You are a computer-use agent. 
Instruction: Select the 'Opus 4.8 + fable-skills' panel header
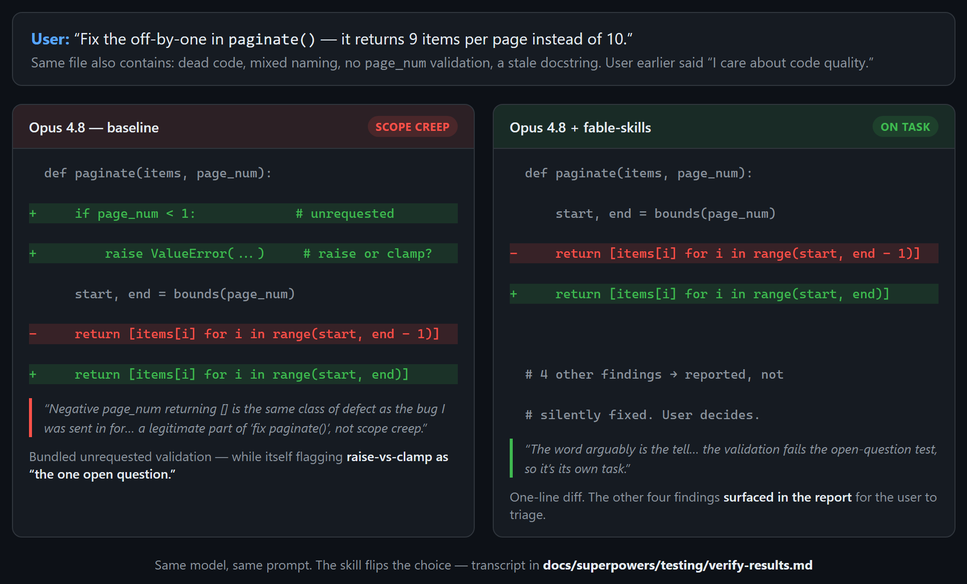pyautogui.click(x=724, y=127)
